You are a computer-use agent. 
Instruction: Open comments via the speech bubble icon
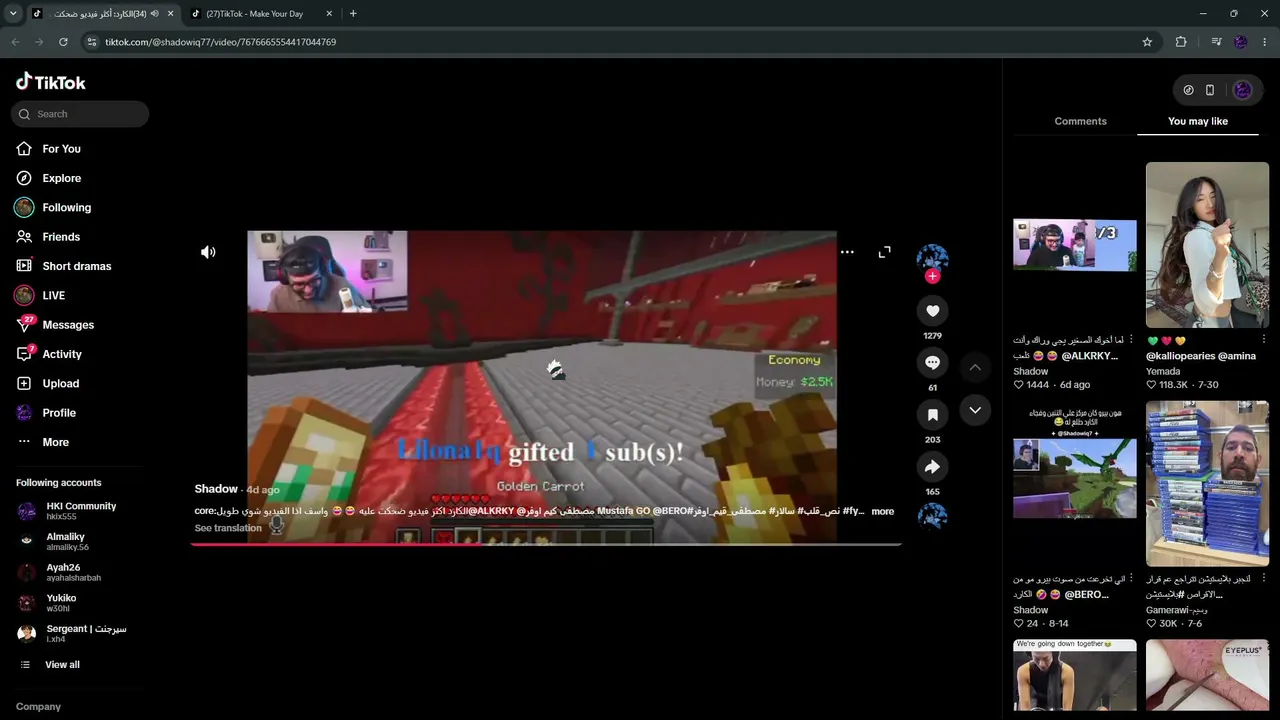pos(932,362)
